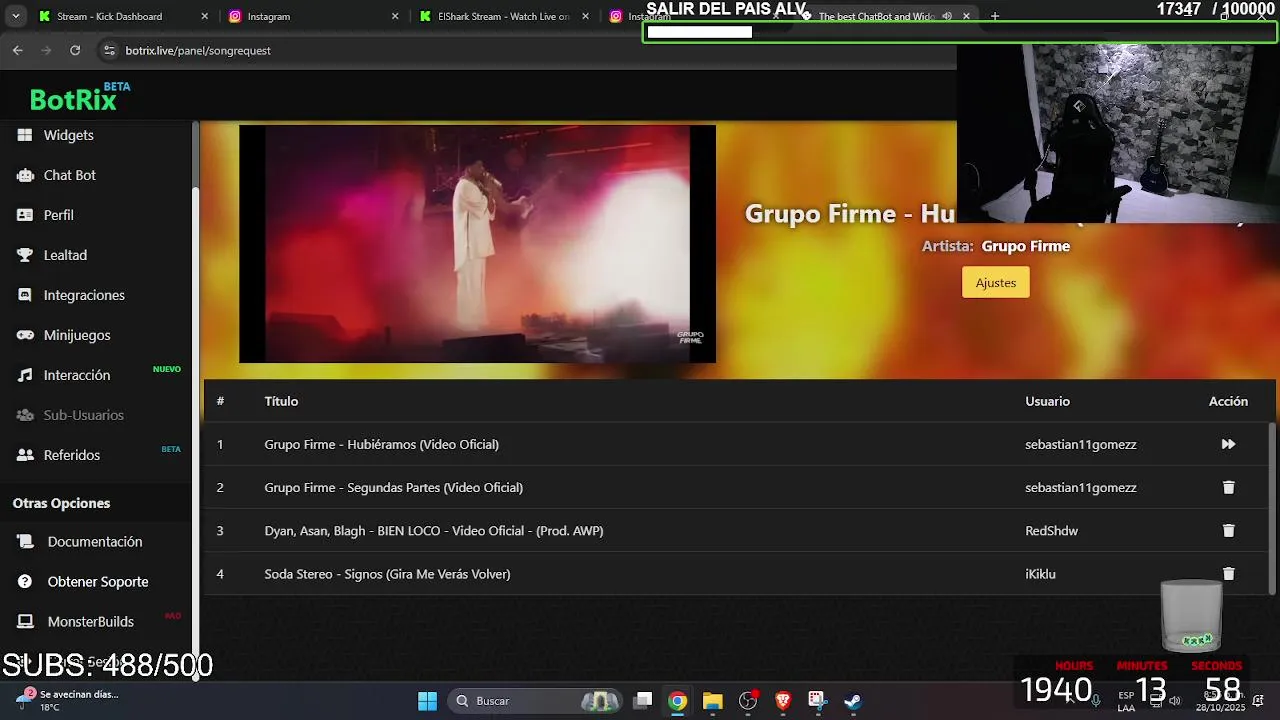Viewport: 1280px width, 720px height.
Task: Open the Referidos menu entry
Action: [x=72, y=455]
